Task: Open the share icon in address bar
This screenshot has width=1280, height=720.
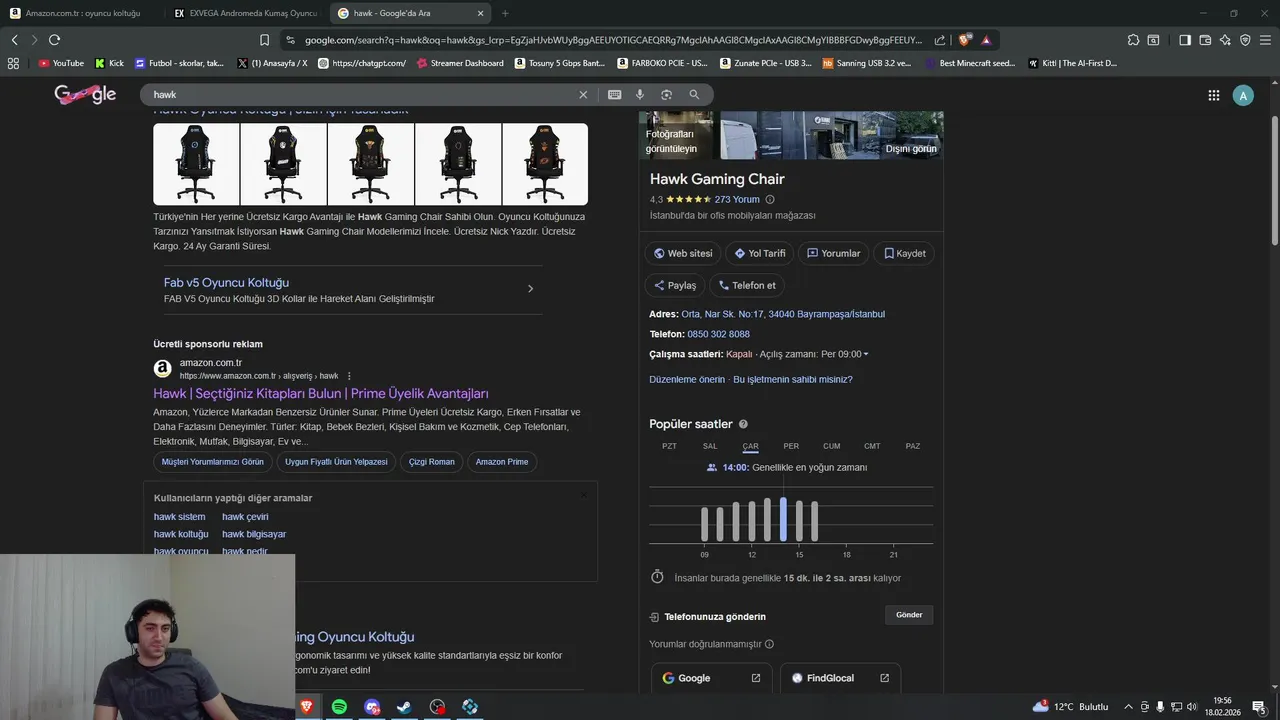Action: [x=940, y=40]
